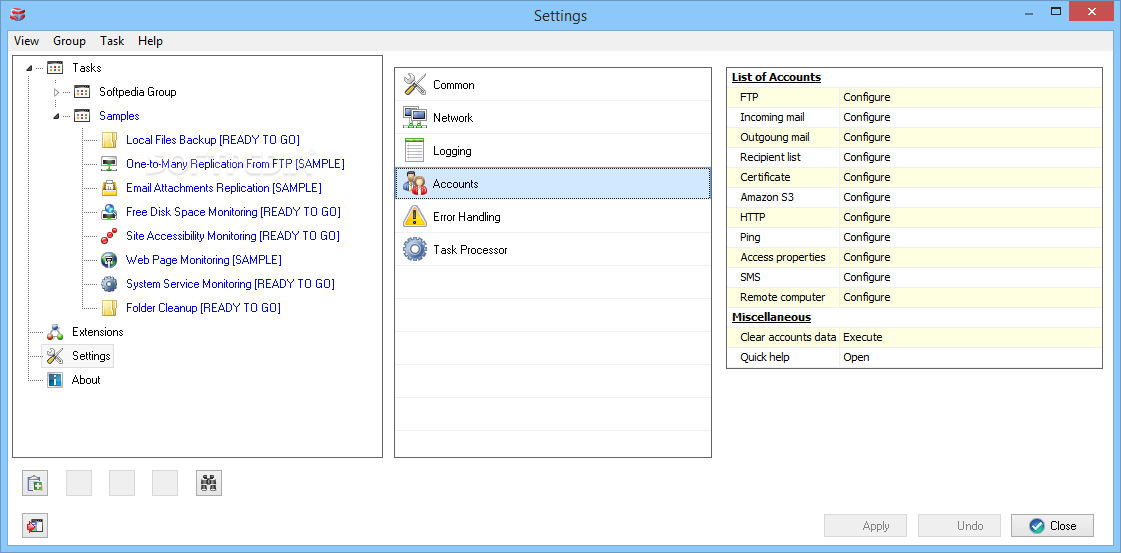Click the Extensions network icon
The width and height of the screenshot is (1121, 553).
tap(55, 332)
